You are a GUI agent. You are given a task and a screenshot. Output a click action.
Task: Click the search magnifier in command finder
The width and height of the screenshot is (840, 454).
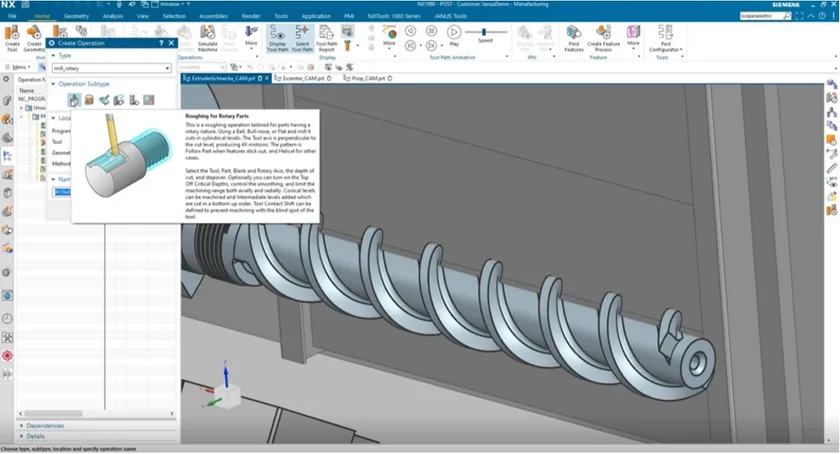(786, 16)
